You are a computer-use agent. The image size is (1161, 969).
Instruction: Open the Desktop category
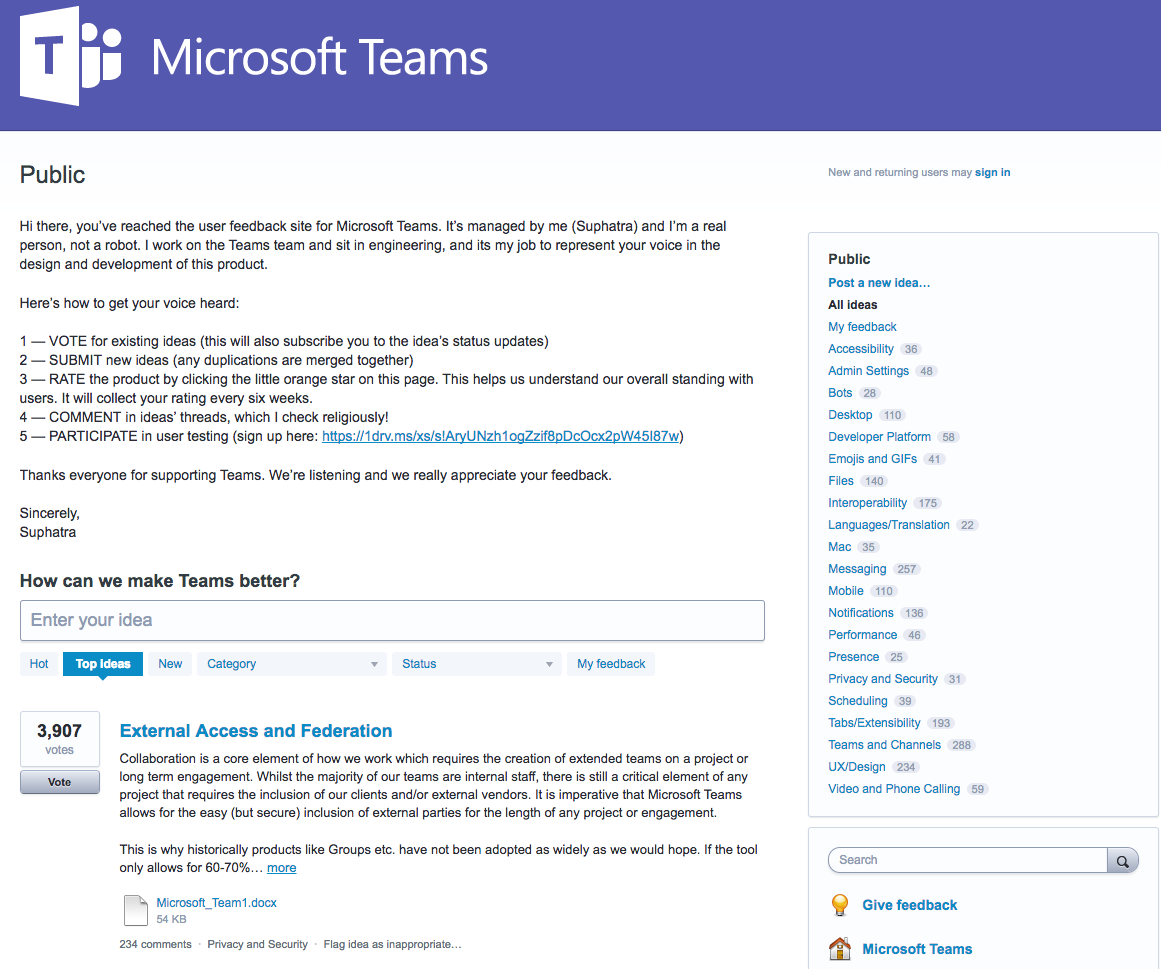coord(850,415)
